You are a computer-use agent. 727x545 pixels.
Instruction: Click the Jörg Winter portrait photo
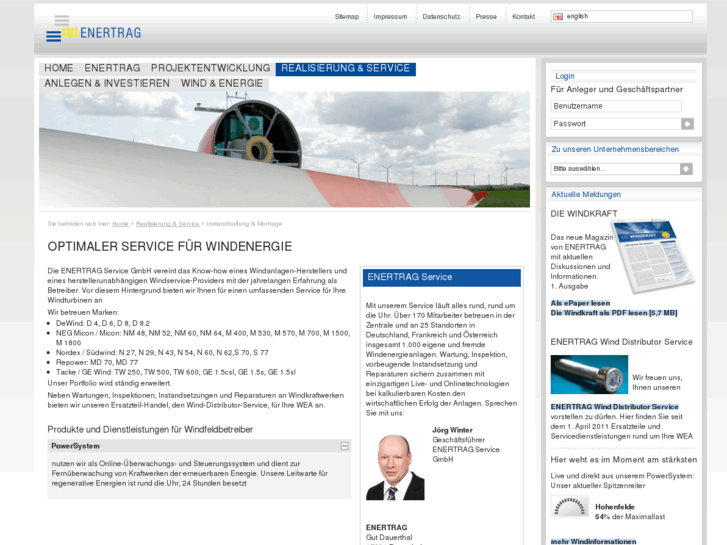pyautogui.click(x=395, y=467)
